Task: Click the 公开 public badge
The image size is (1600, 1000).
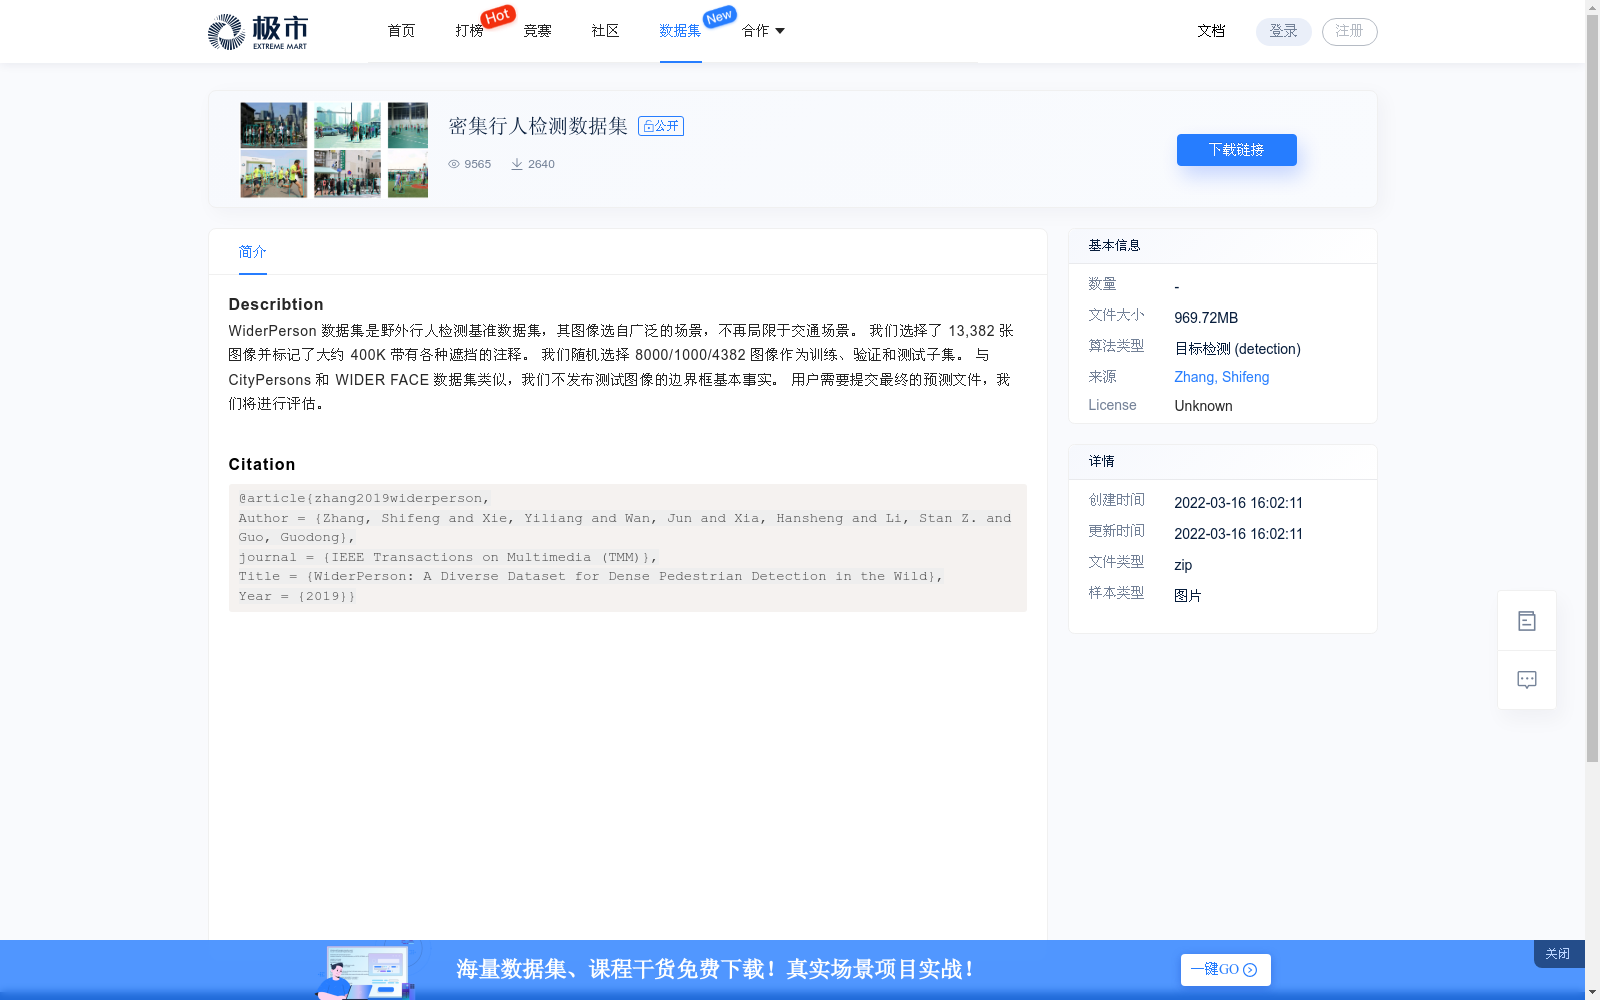Action: 661,126
